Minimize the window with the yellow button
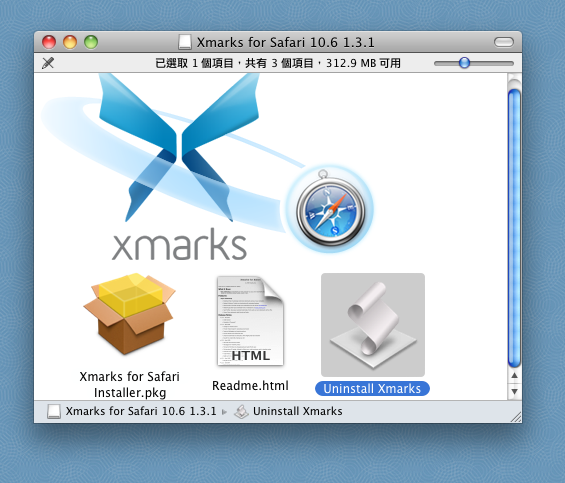Image resolution: width=565 pixels, height=483 pixels. coord(70,42)
